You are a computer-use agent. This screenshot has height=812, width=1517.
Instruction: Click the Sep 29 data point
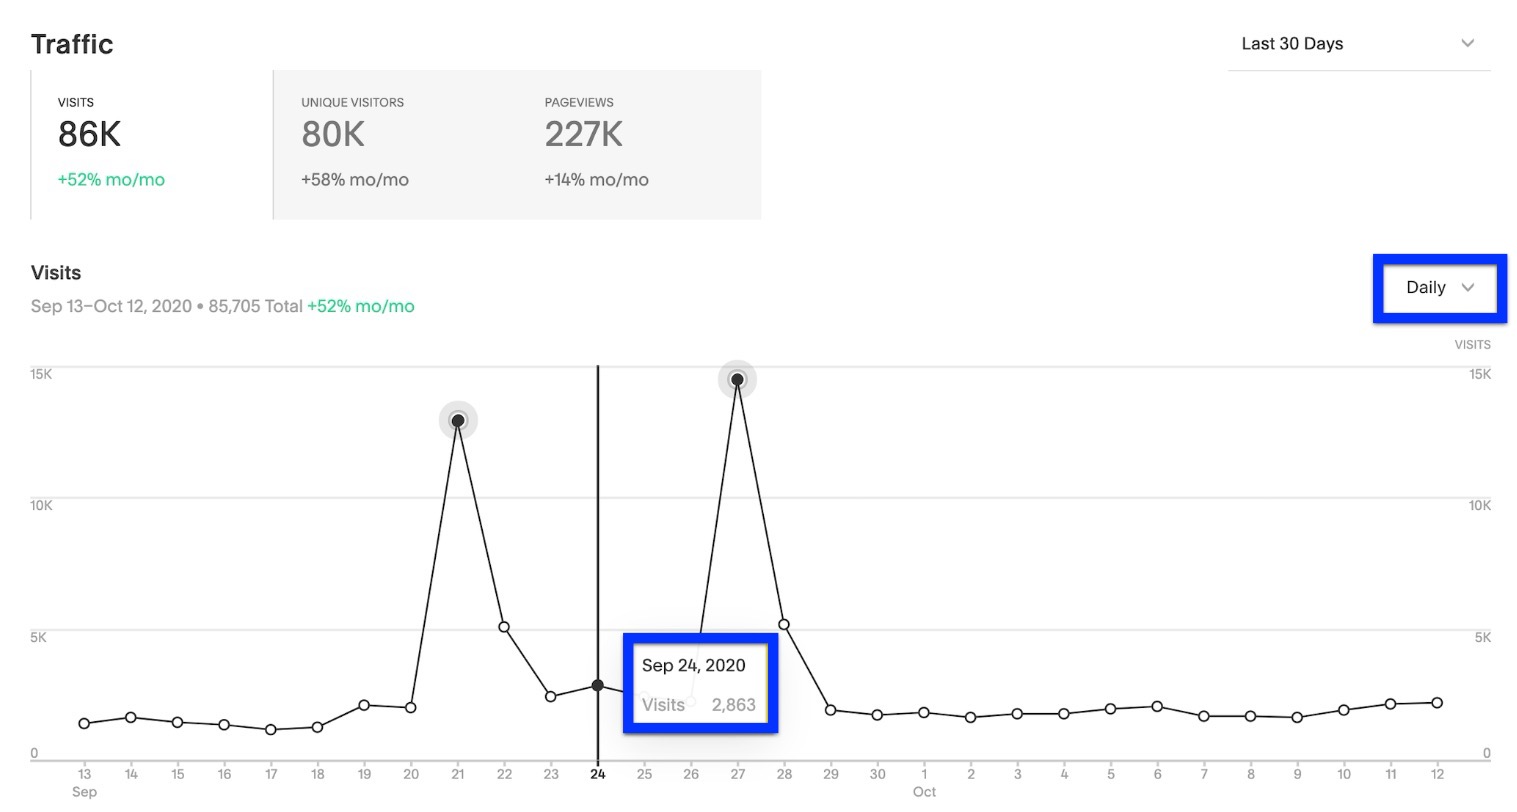tap(831, 710)
